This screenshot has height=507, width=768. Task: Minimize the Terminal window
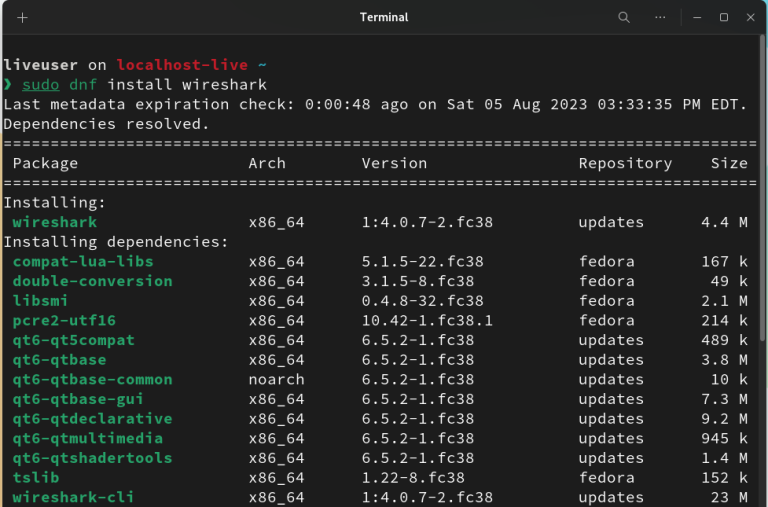coord(698,17)
